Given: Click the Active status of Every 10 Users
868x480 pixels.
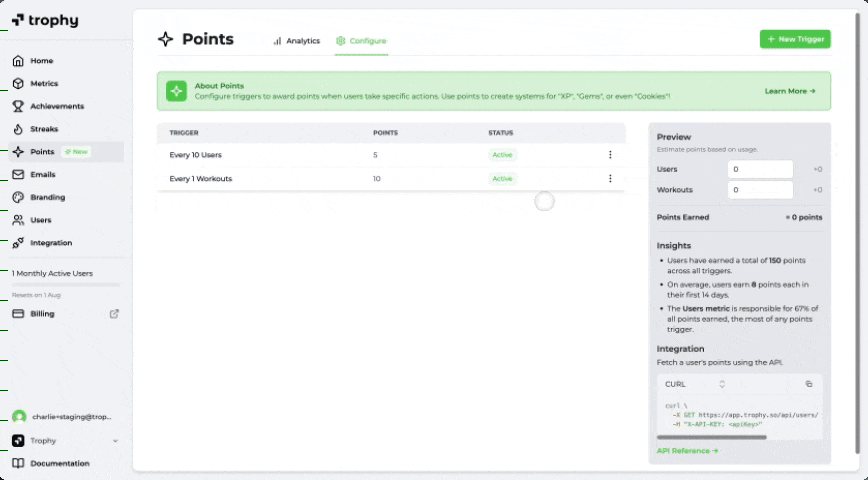Looking at the screenshot, I should pos(503,155).
